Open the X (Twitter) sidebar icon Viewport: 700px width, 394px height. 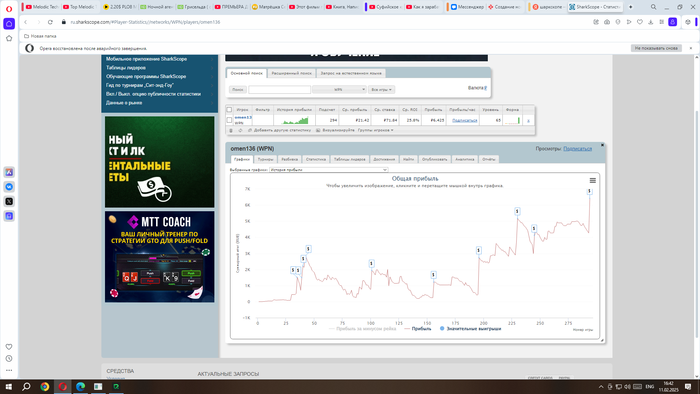point(9,201)
